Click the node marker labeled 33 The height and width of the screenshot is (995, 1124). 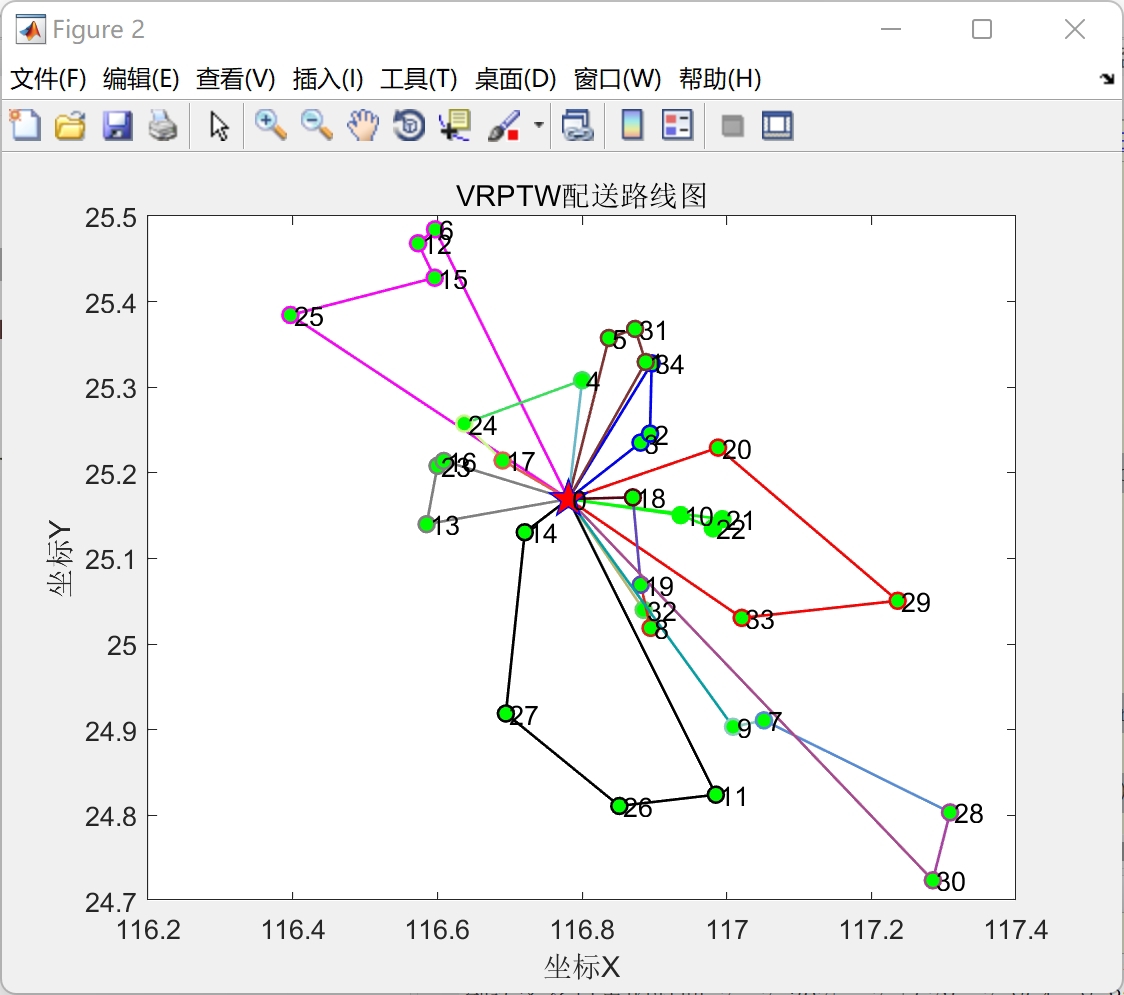click(741, 617)
